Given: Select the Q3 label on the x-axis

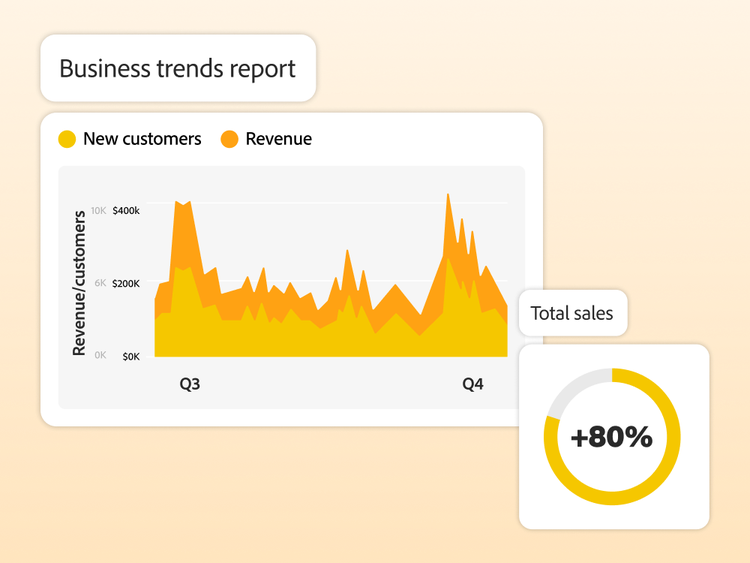Looking at the screenshot, I should pyautogui.click(x=189, y=384).
